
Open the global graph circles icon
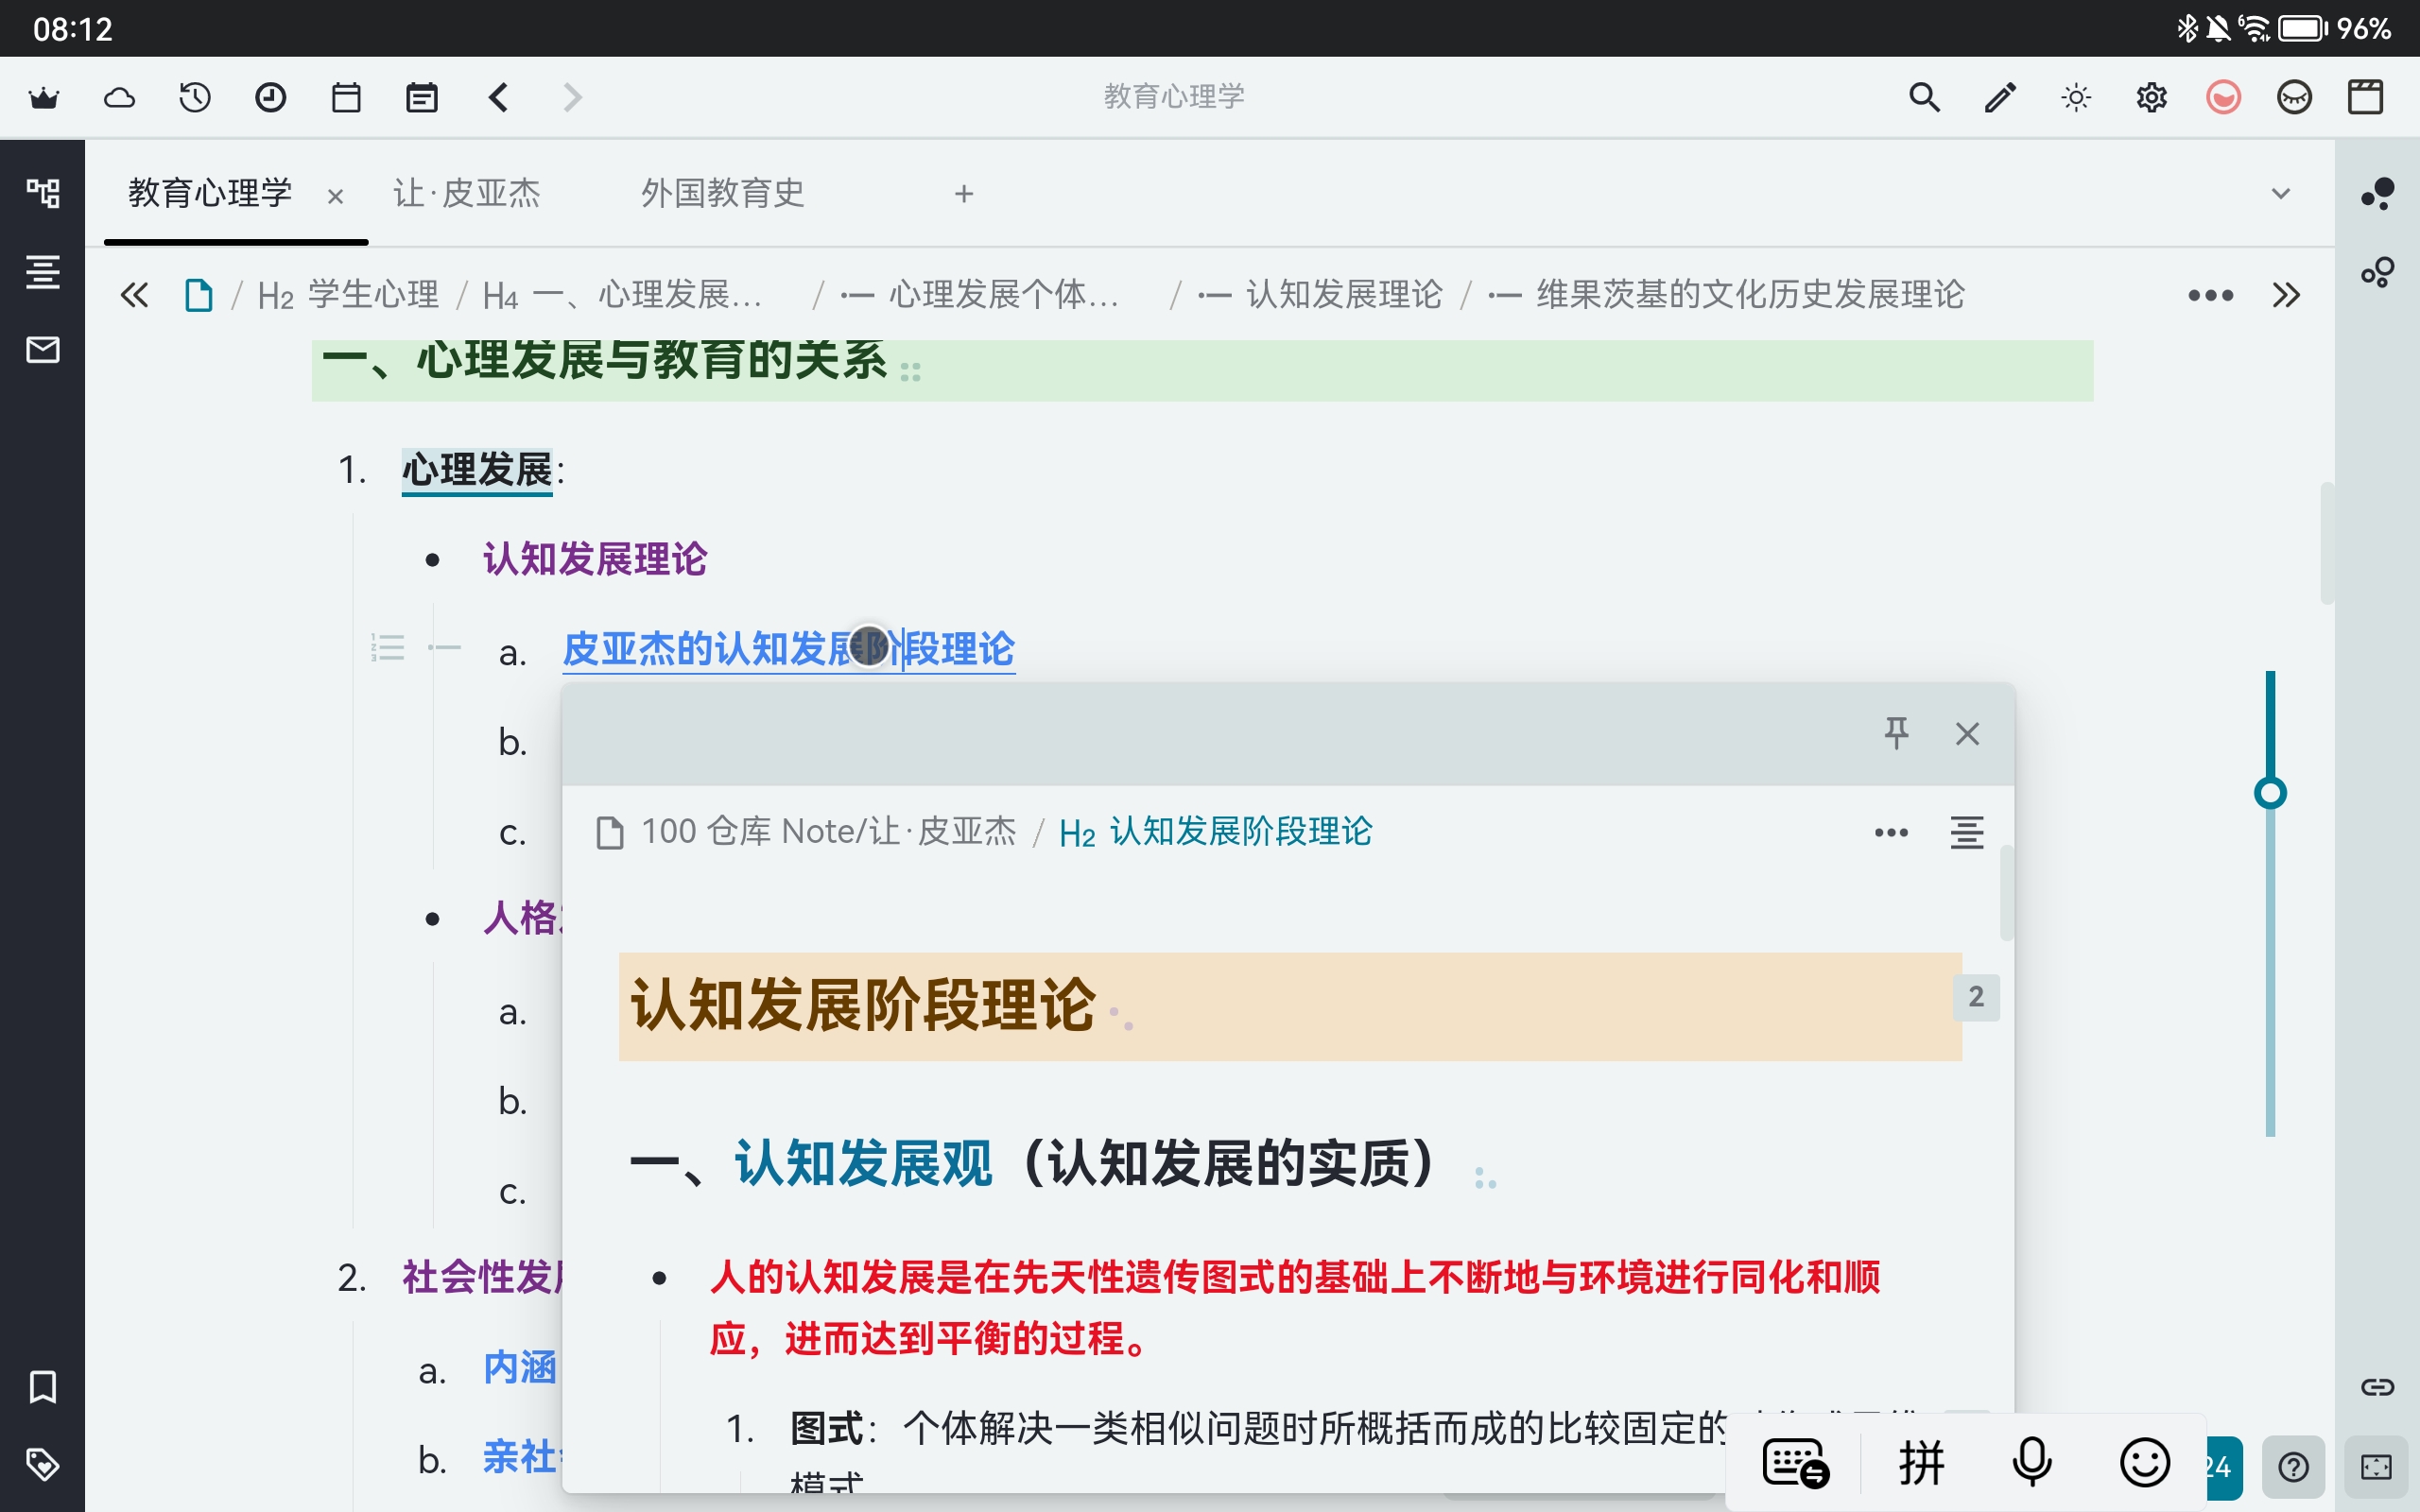pos(2377,271)
